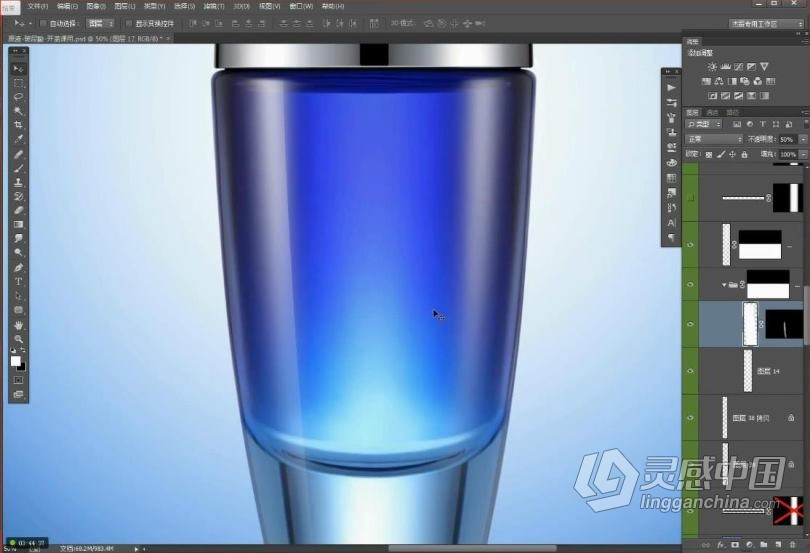Select the Eyedropper tool

tap(18, 139)
